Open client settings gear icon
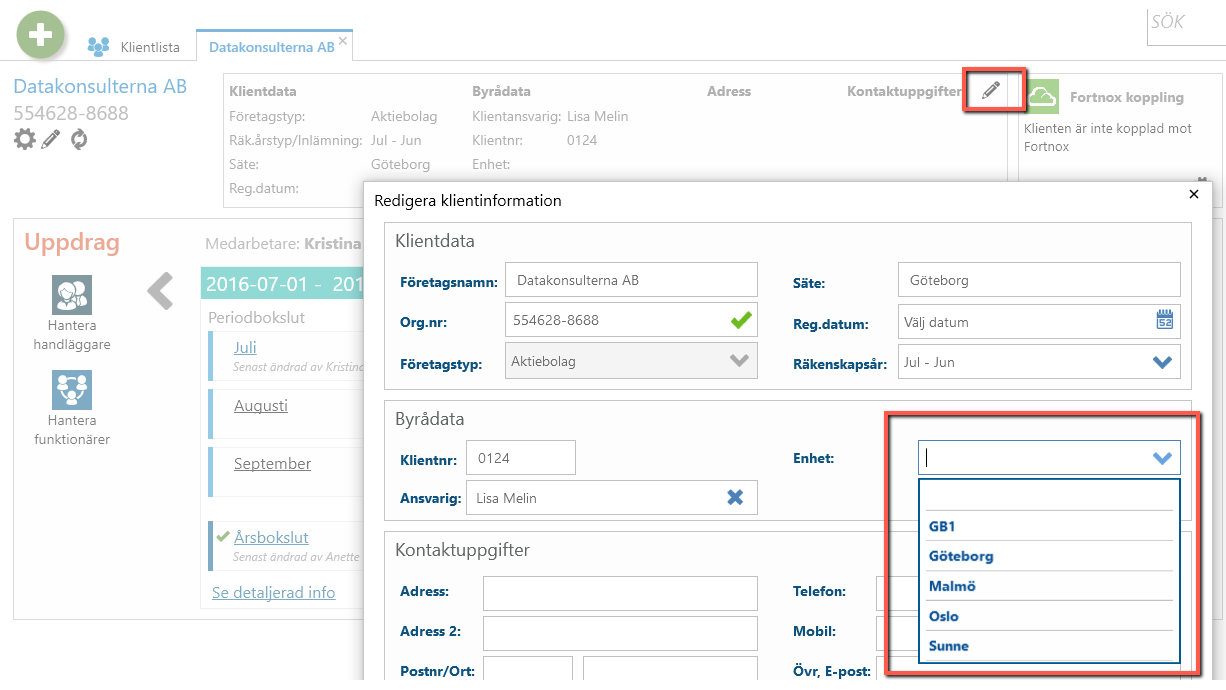 [24, 139]
